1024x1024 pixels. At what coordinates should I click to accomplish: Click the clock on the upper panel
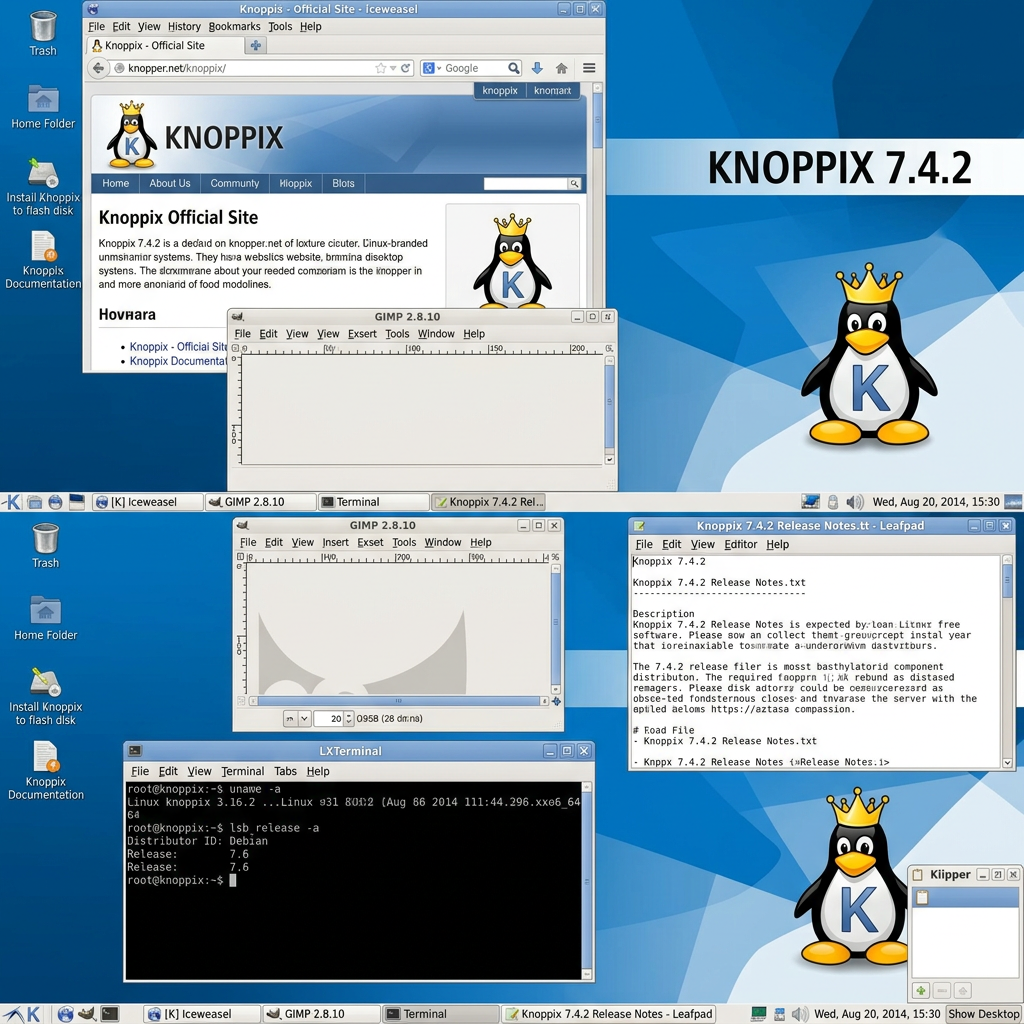[936, 502]
